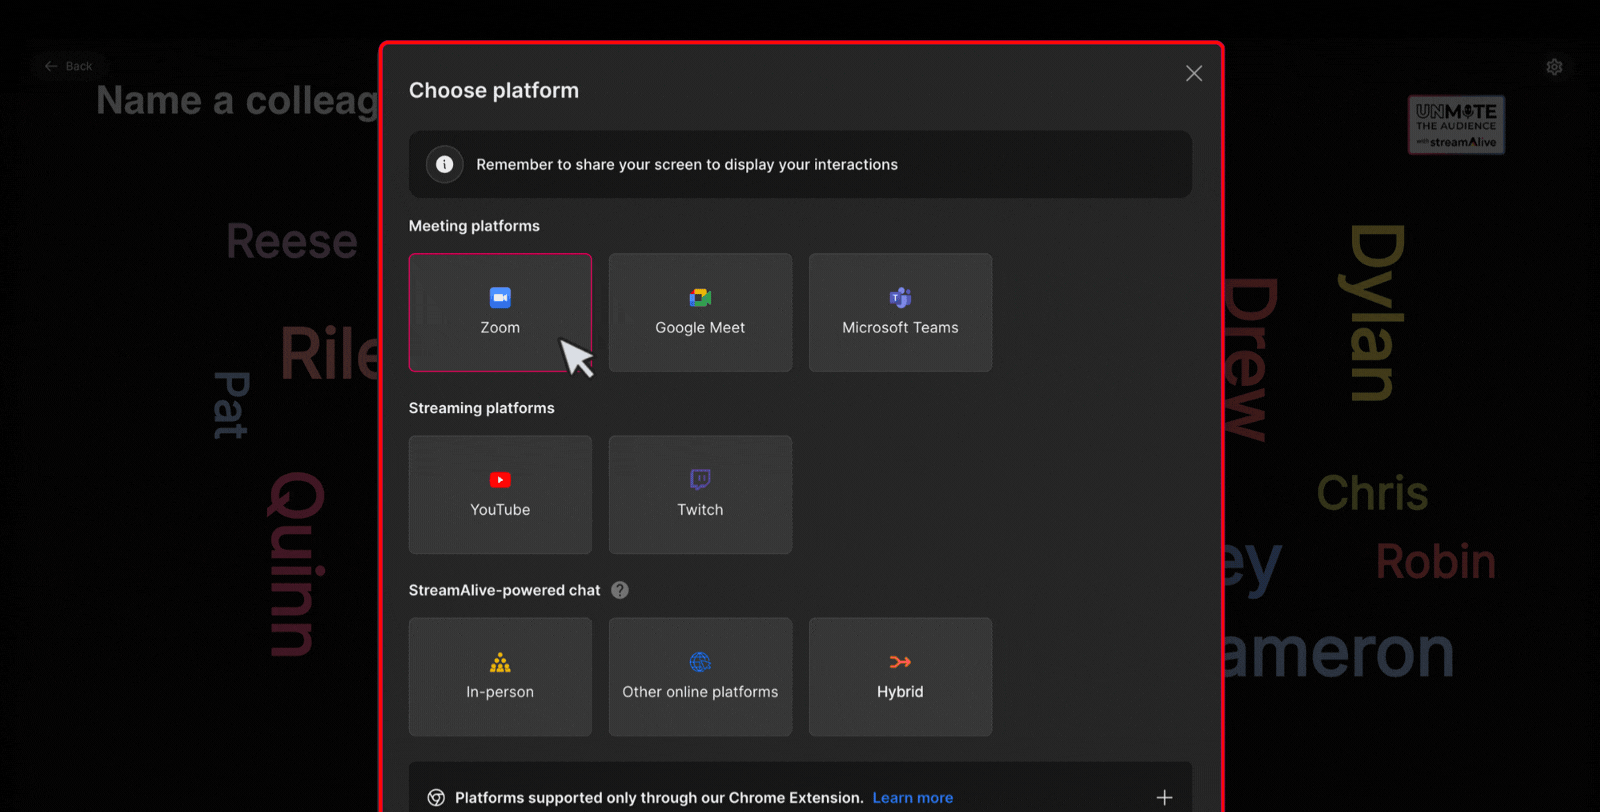
Task: Click the info icon in the reminder banner
Action: [x=445, y=164]
